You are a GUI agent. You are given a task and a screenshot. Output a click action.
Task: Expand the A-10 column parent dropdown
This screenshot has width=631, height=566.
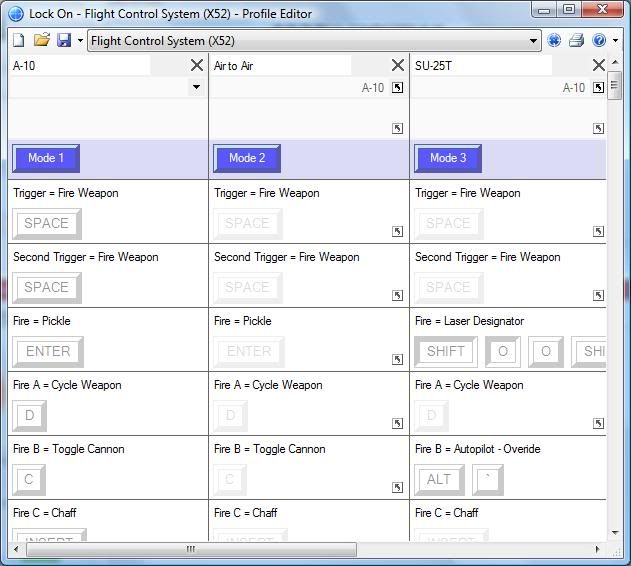pyautogui.click(x=196, y=87)
